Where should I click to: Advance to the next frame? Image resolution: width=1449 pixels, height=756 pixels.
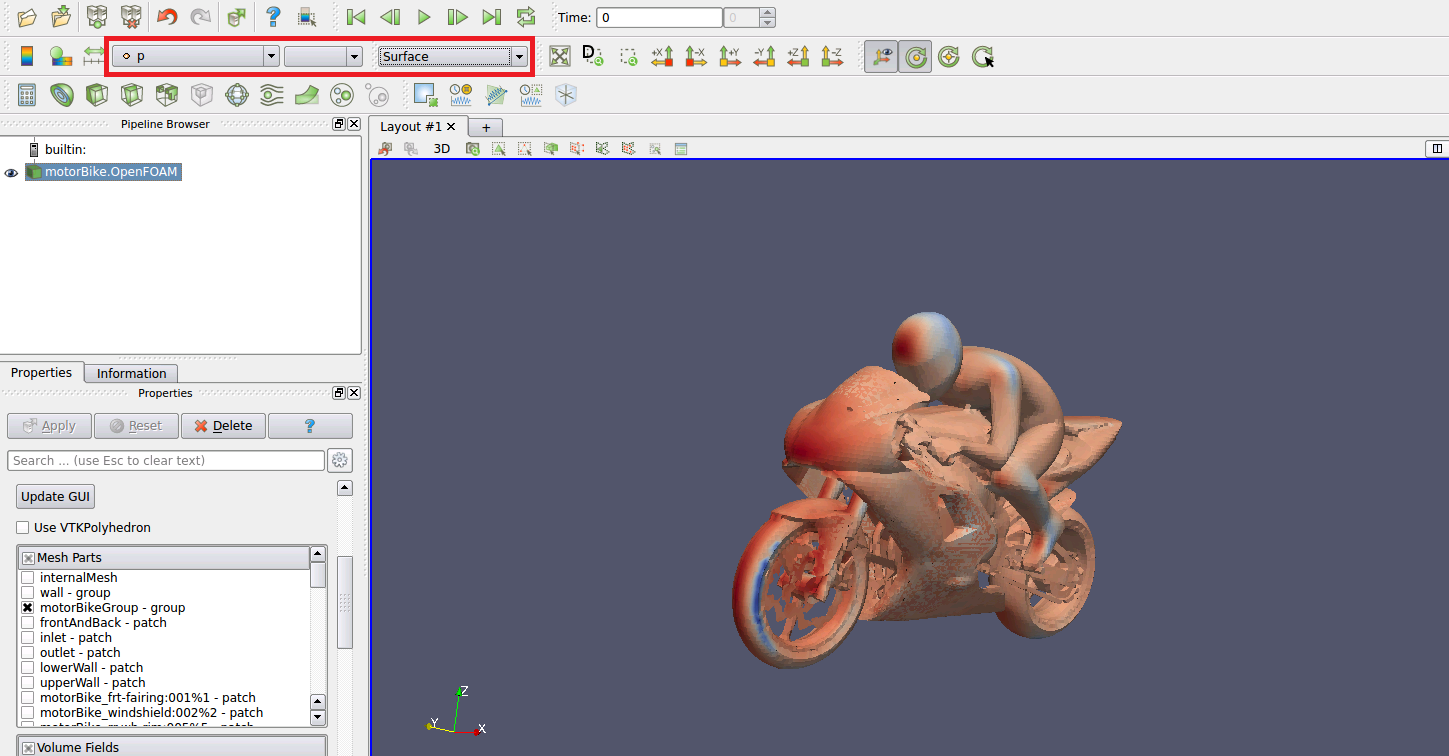point(457,17)
